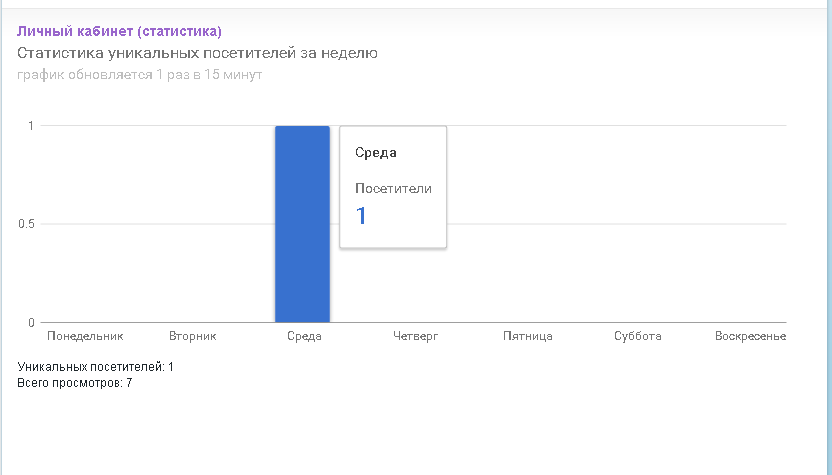The width and height of the screenshot is (832, 475).
Task: Click the Четверг axis label
Action: tap(415, 337)
